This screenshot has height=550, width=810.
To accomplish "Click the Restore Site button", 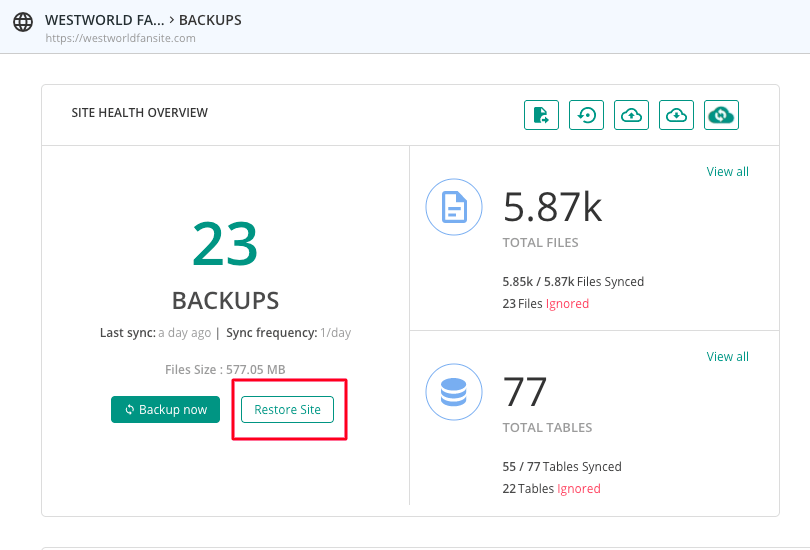I will (287, 410).
